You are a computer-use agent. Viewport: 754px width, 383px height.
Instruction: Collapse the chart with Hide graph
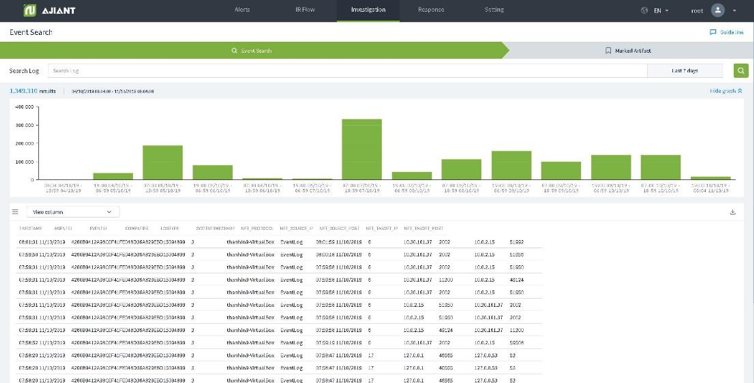pos(726,91)
